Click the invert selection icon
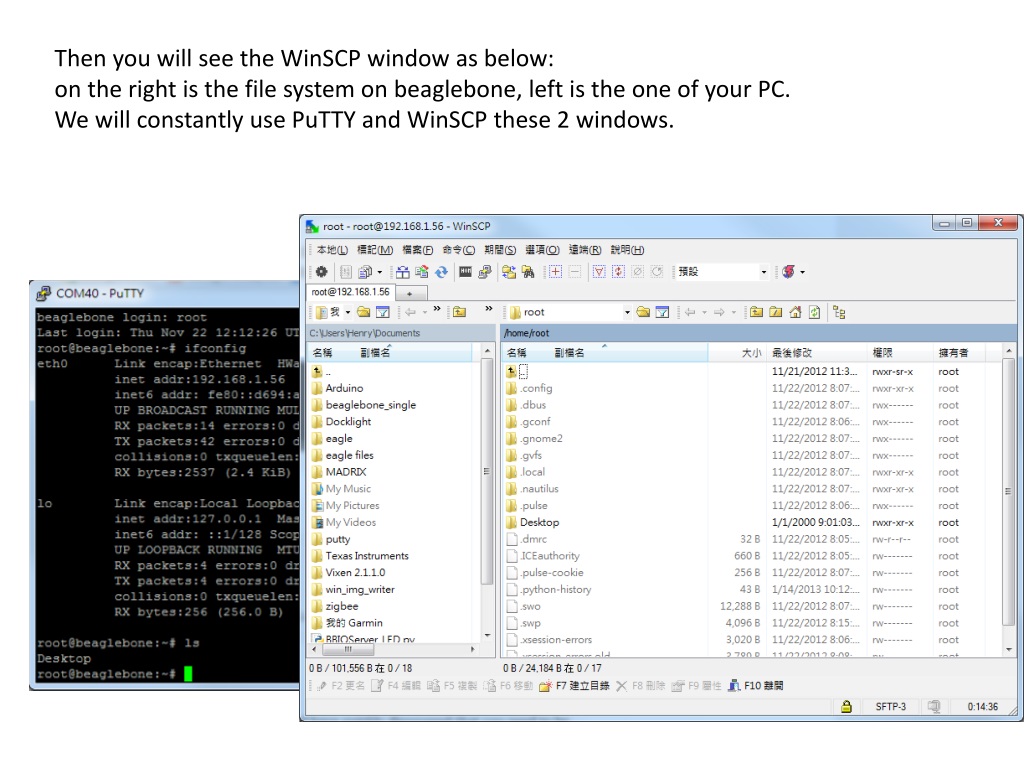This screenshot has width=1024, height=768. coord(618,272)
